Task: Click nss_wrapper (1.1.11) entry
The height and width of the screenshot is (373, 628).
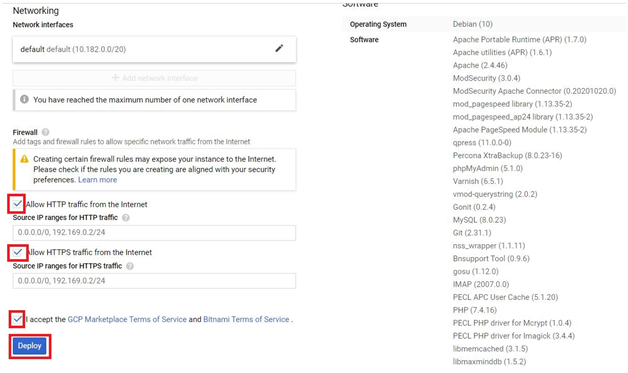Action: [489, 246]
